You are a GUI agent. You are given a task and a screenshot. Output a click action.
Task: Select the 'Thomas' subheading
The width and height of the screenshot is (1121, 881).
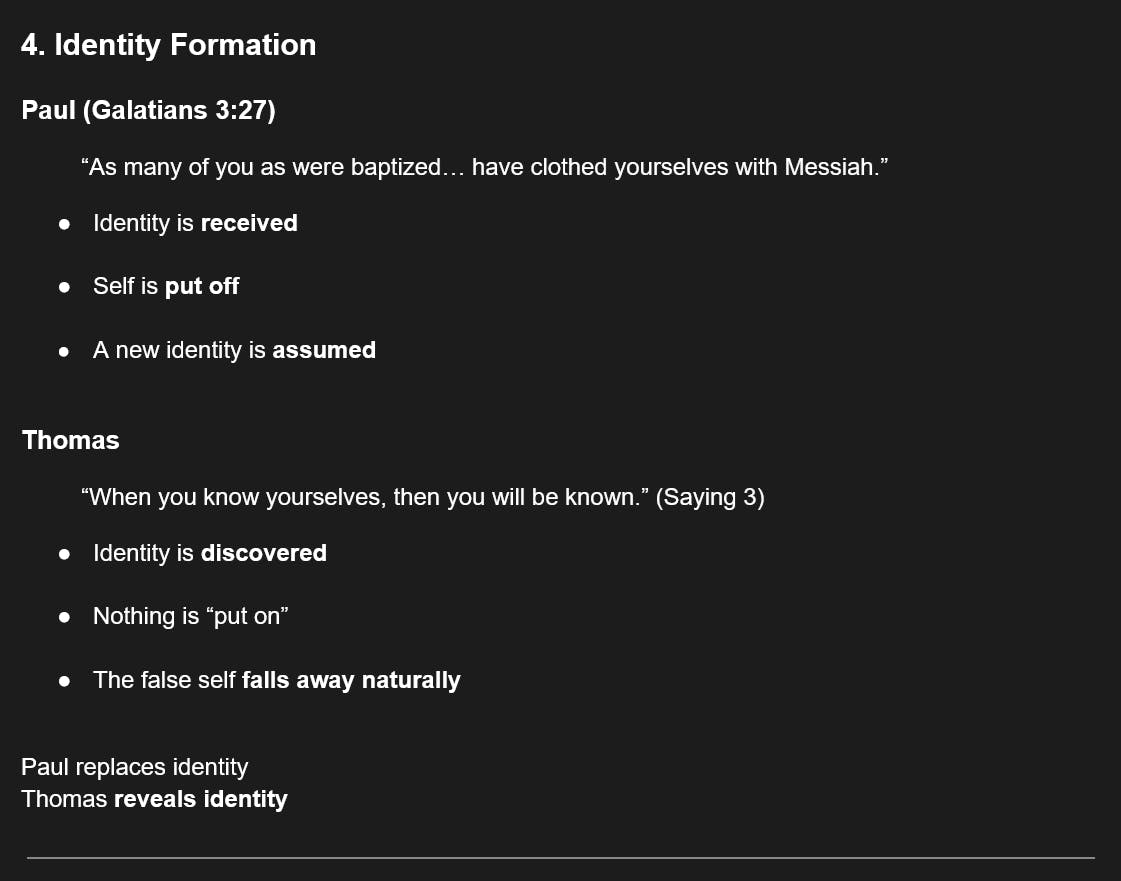[x=71, y=440]
